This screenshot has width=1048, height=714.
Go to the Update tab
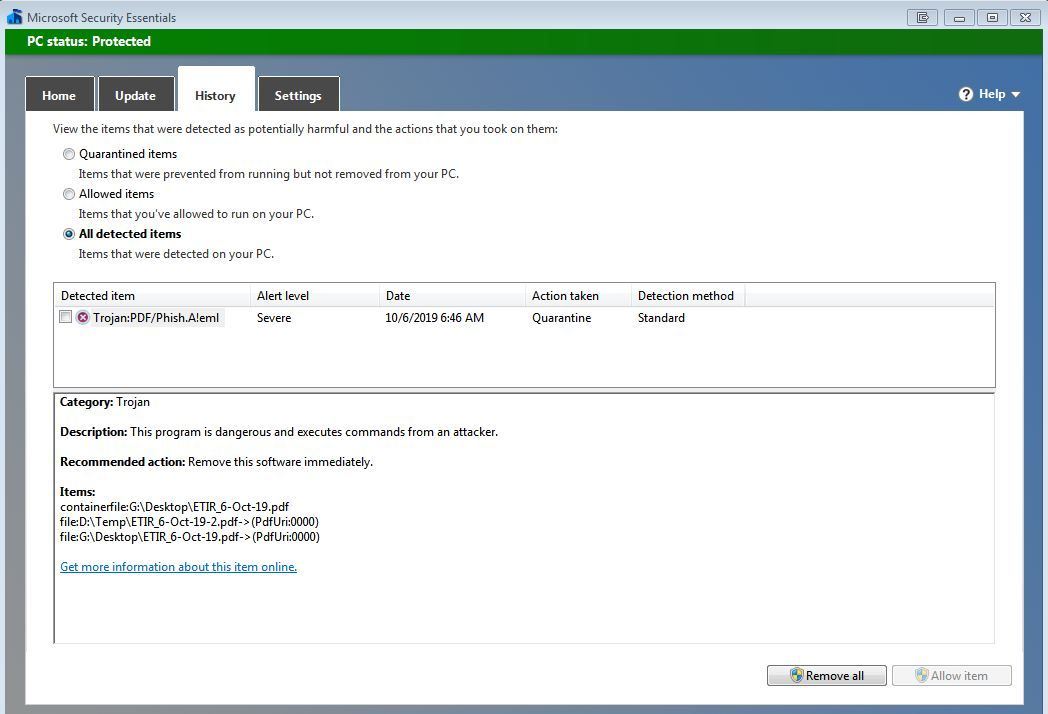(x=135, y=96)
